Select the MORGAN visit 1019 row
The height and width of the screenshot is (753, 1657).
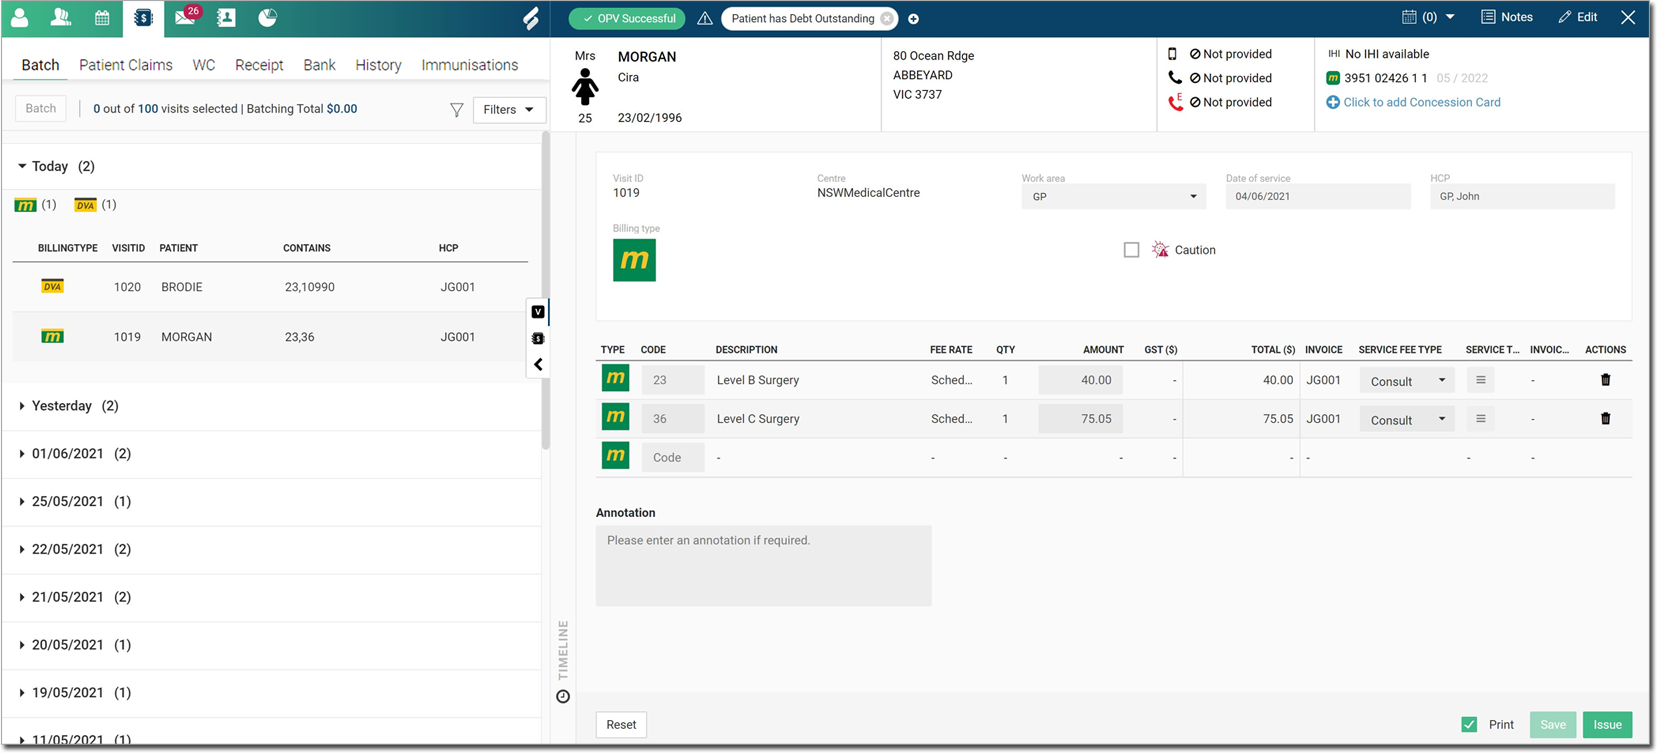(x=270, y=337)
